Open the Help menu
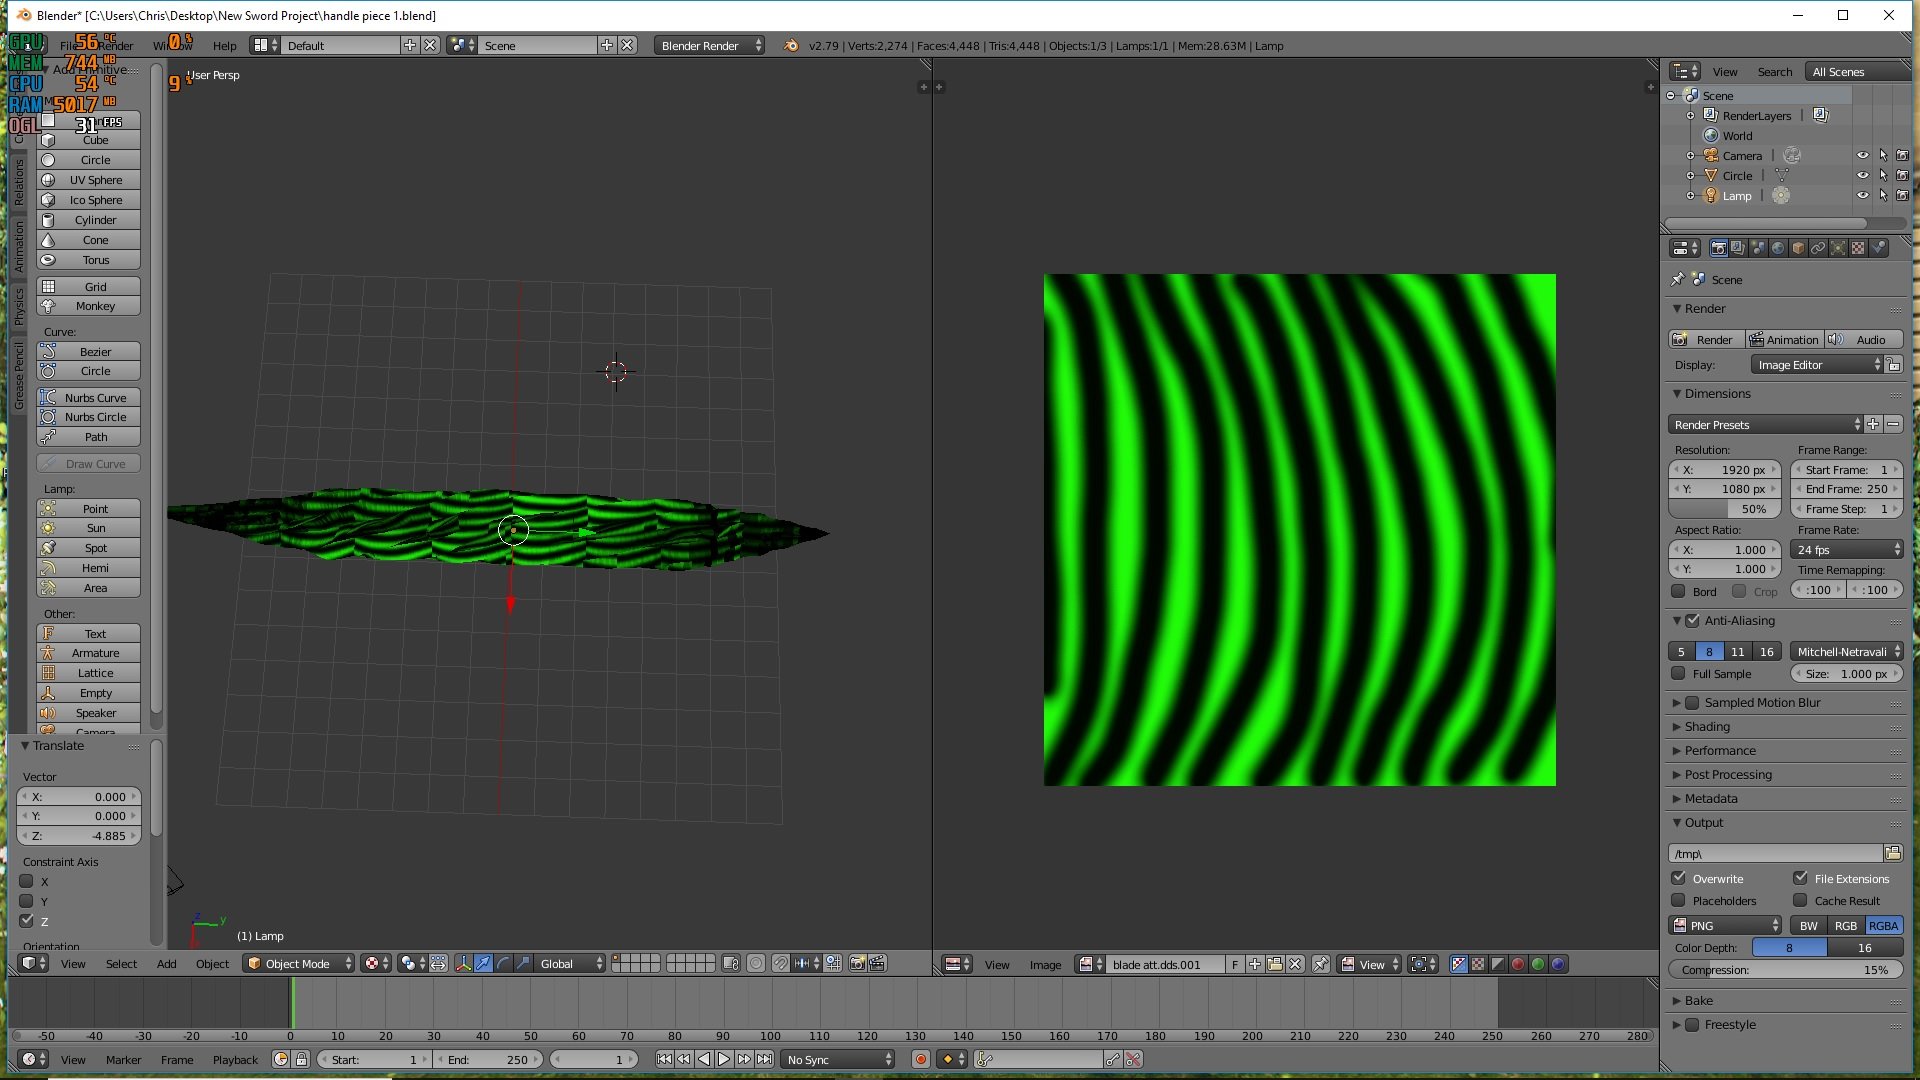 click(x=225, y=46)
